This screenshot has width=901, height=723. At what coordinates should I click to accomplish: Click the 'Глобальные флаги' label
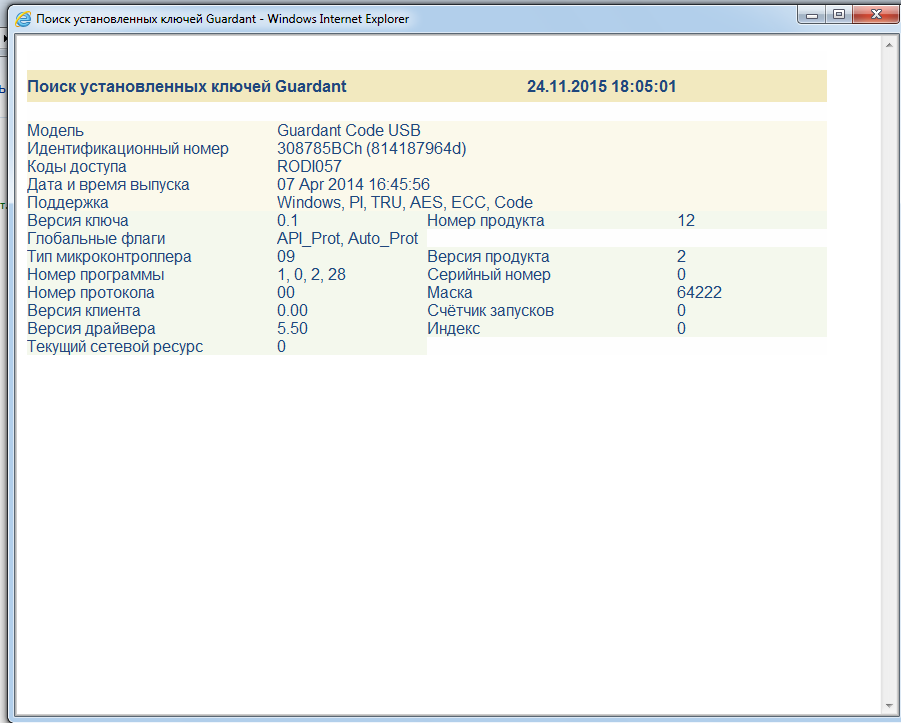(x=97, y=239)
